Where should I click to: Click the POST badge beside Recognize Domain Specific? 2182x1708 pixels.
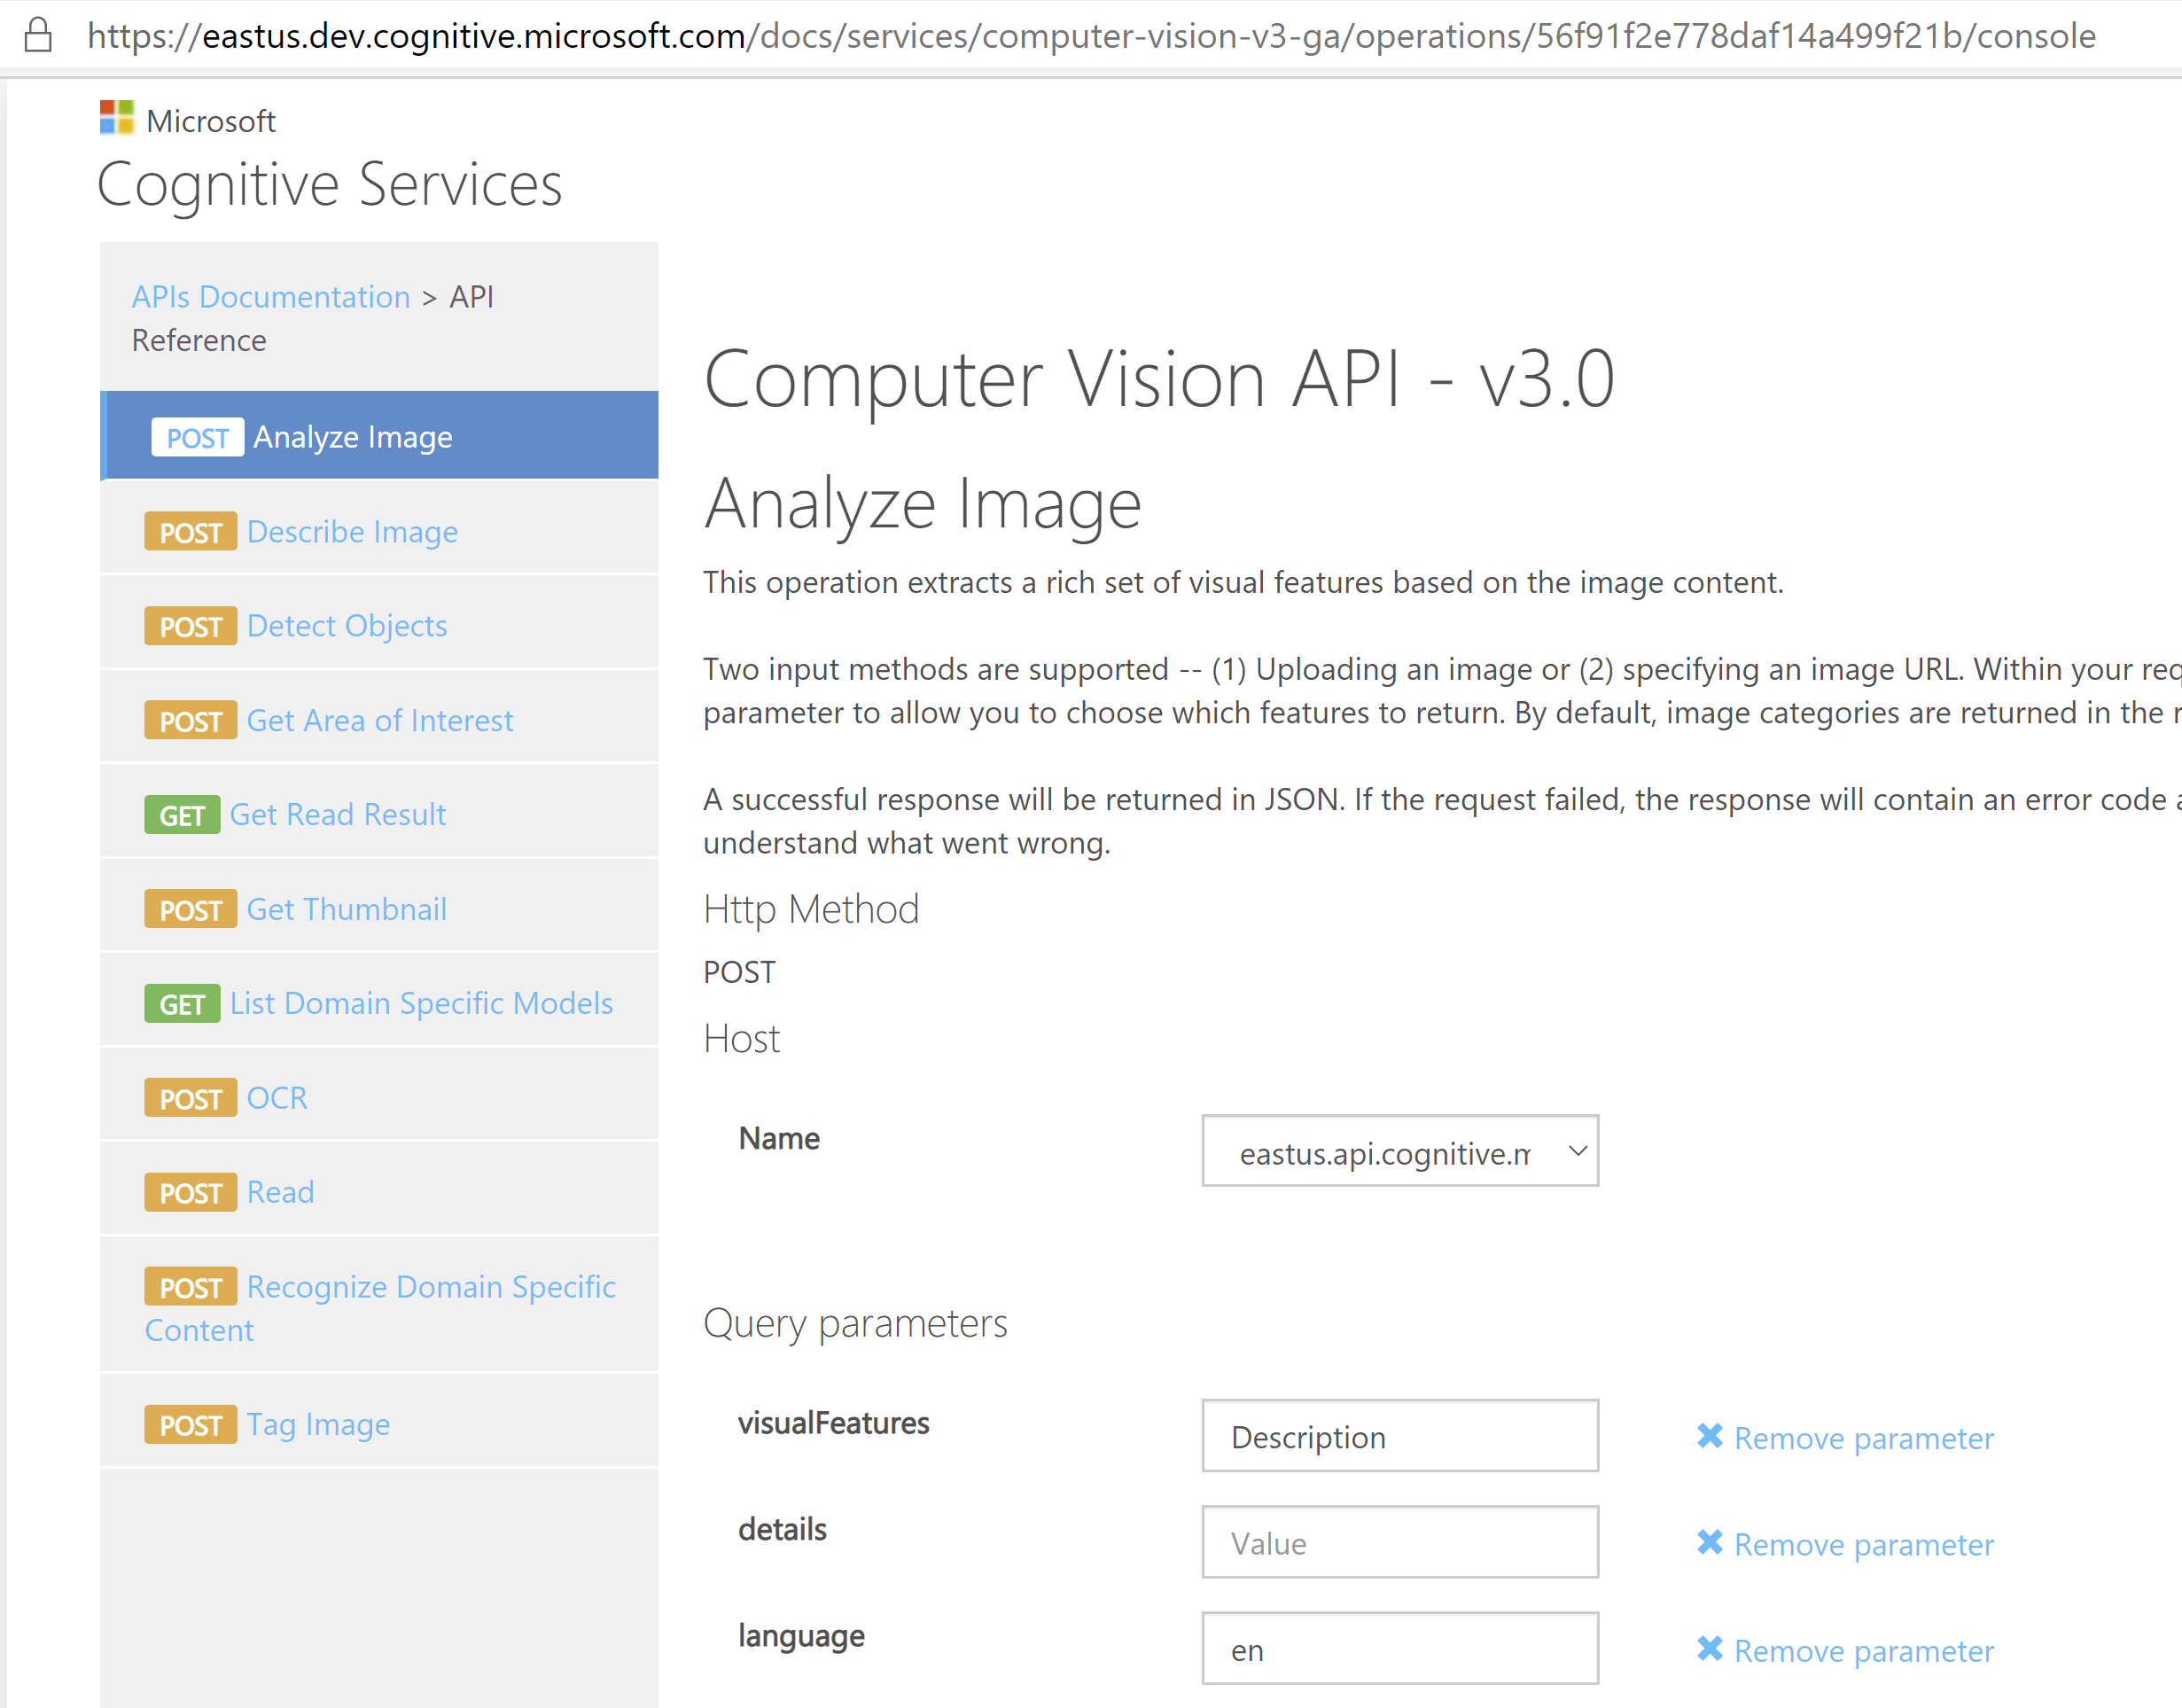click(x=191, y=1287)
